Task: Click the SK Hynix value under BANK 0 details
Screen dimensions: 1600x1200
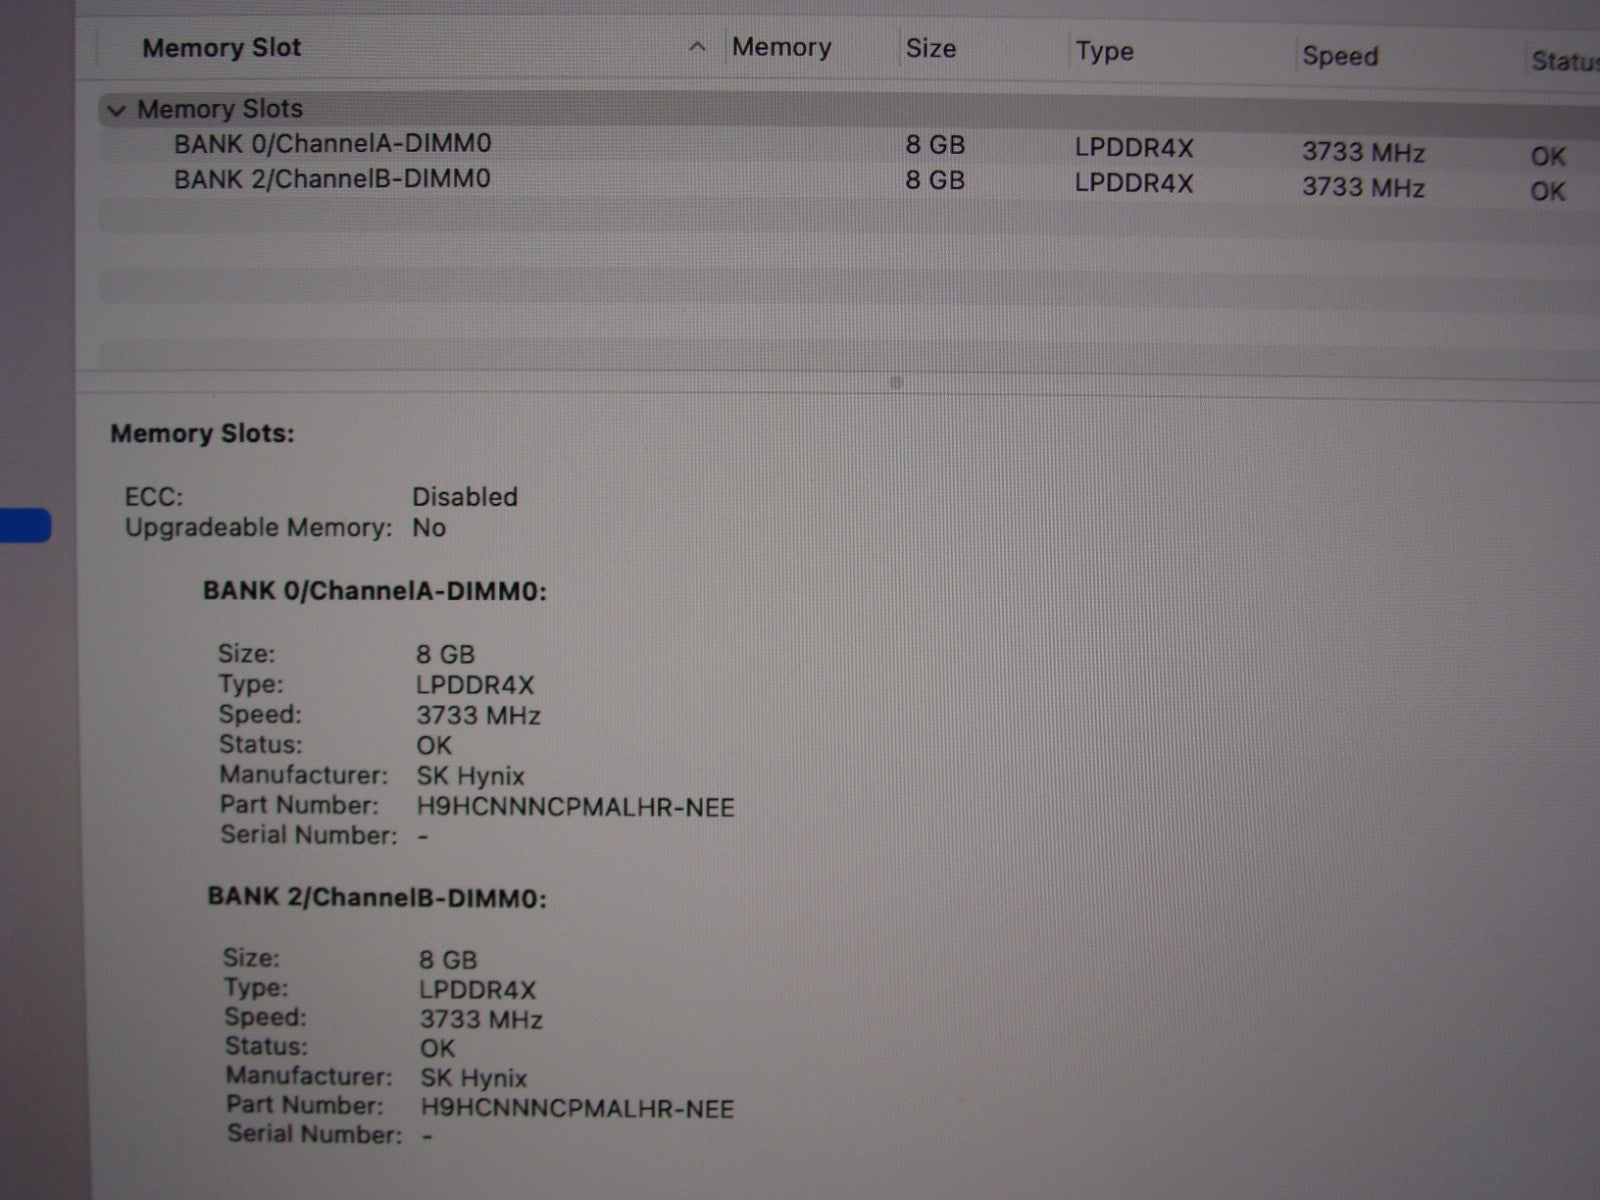Action: [470, 776]
